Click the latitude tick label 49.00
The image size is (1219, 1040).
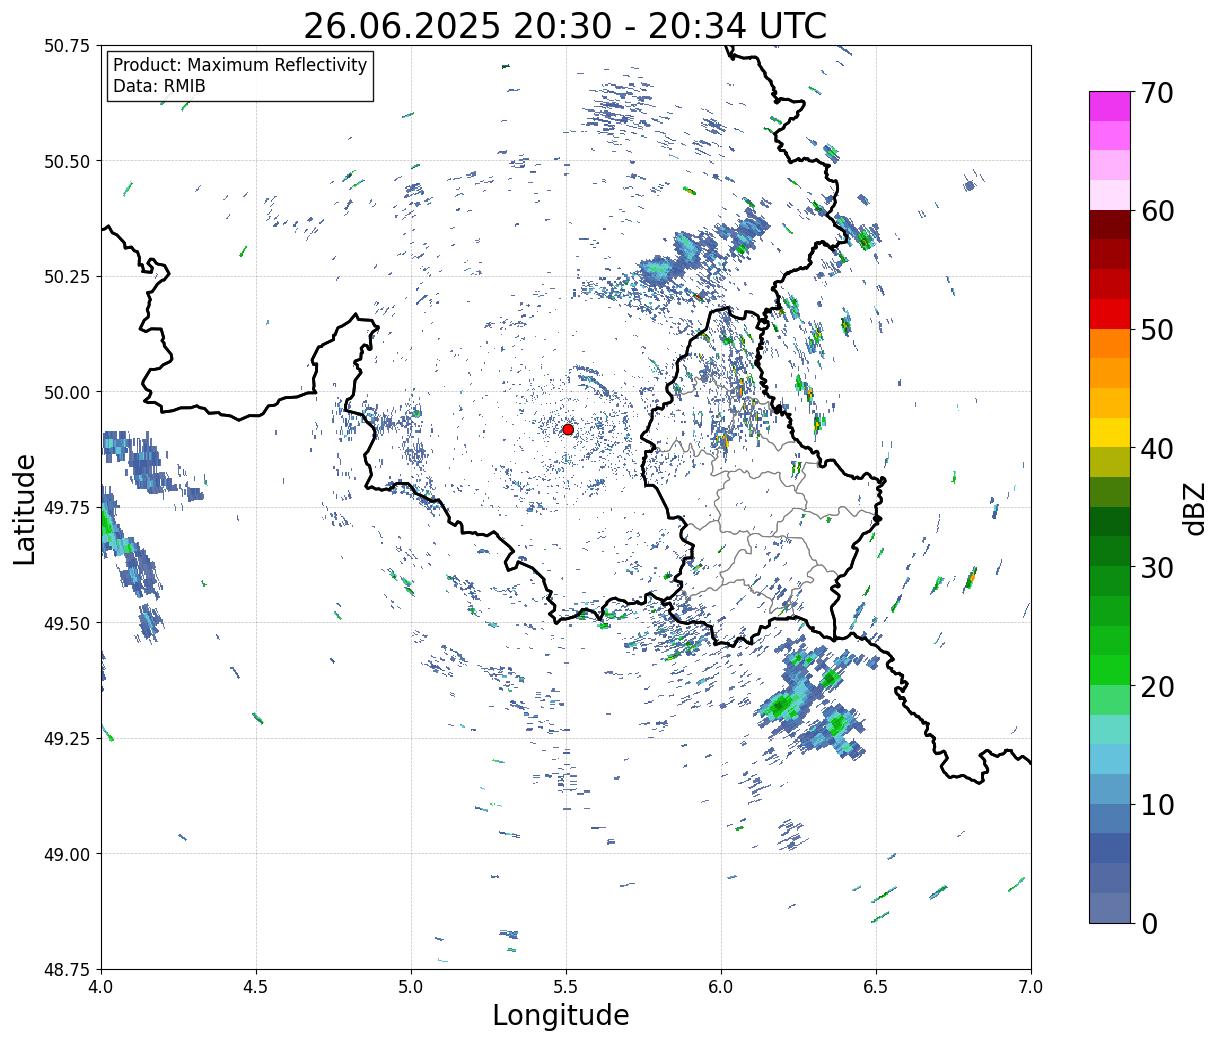(67, 854)
